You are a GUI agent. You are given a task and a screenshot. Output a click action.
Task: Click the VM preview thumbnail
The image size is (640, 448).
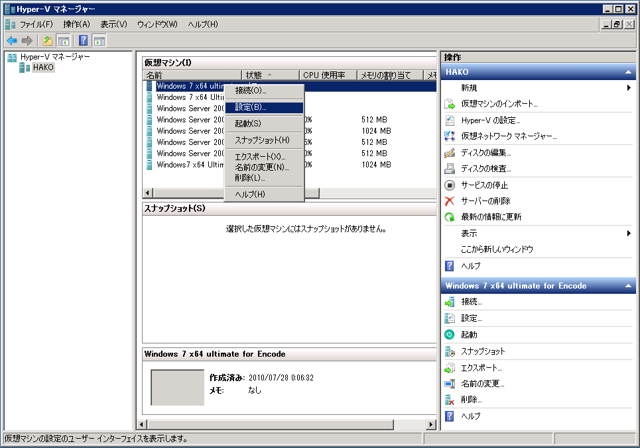click(x=177, y=388)
